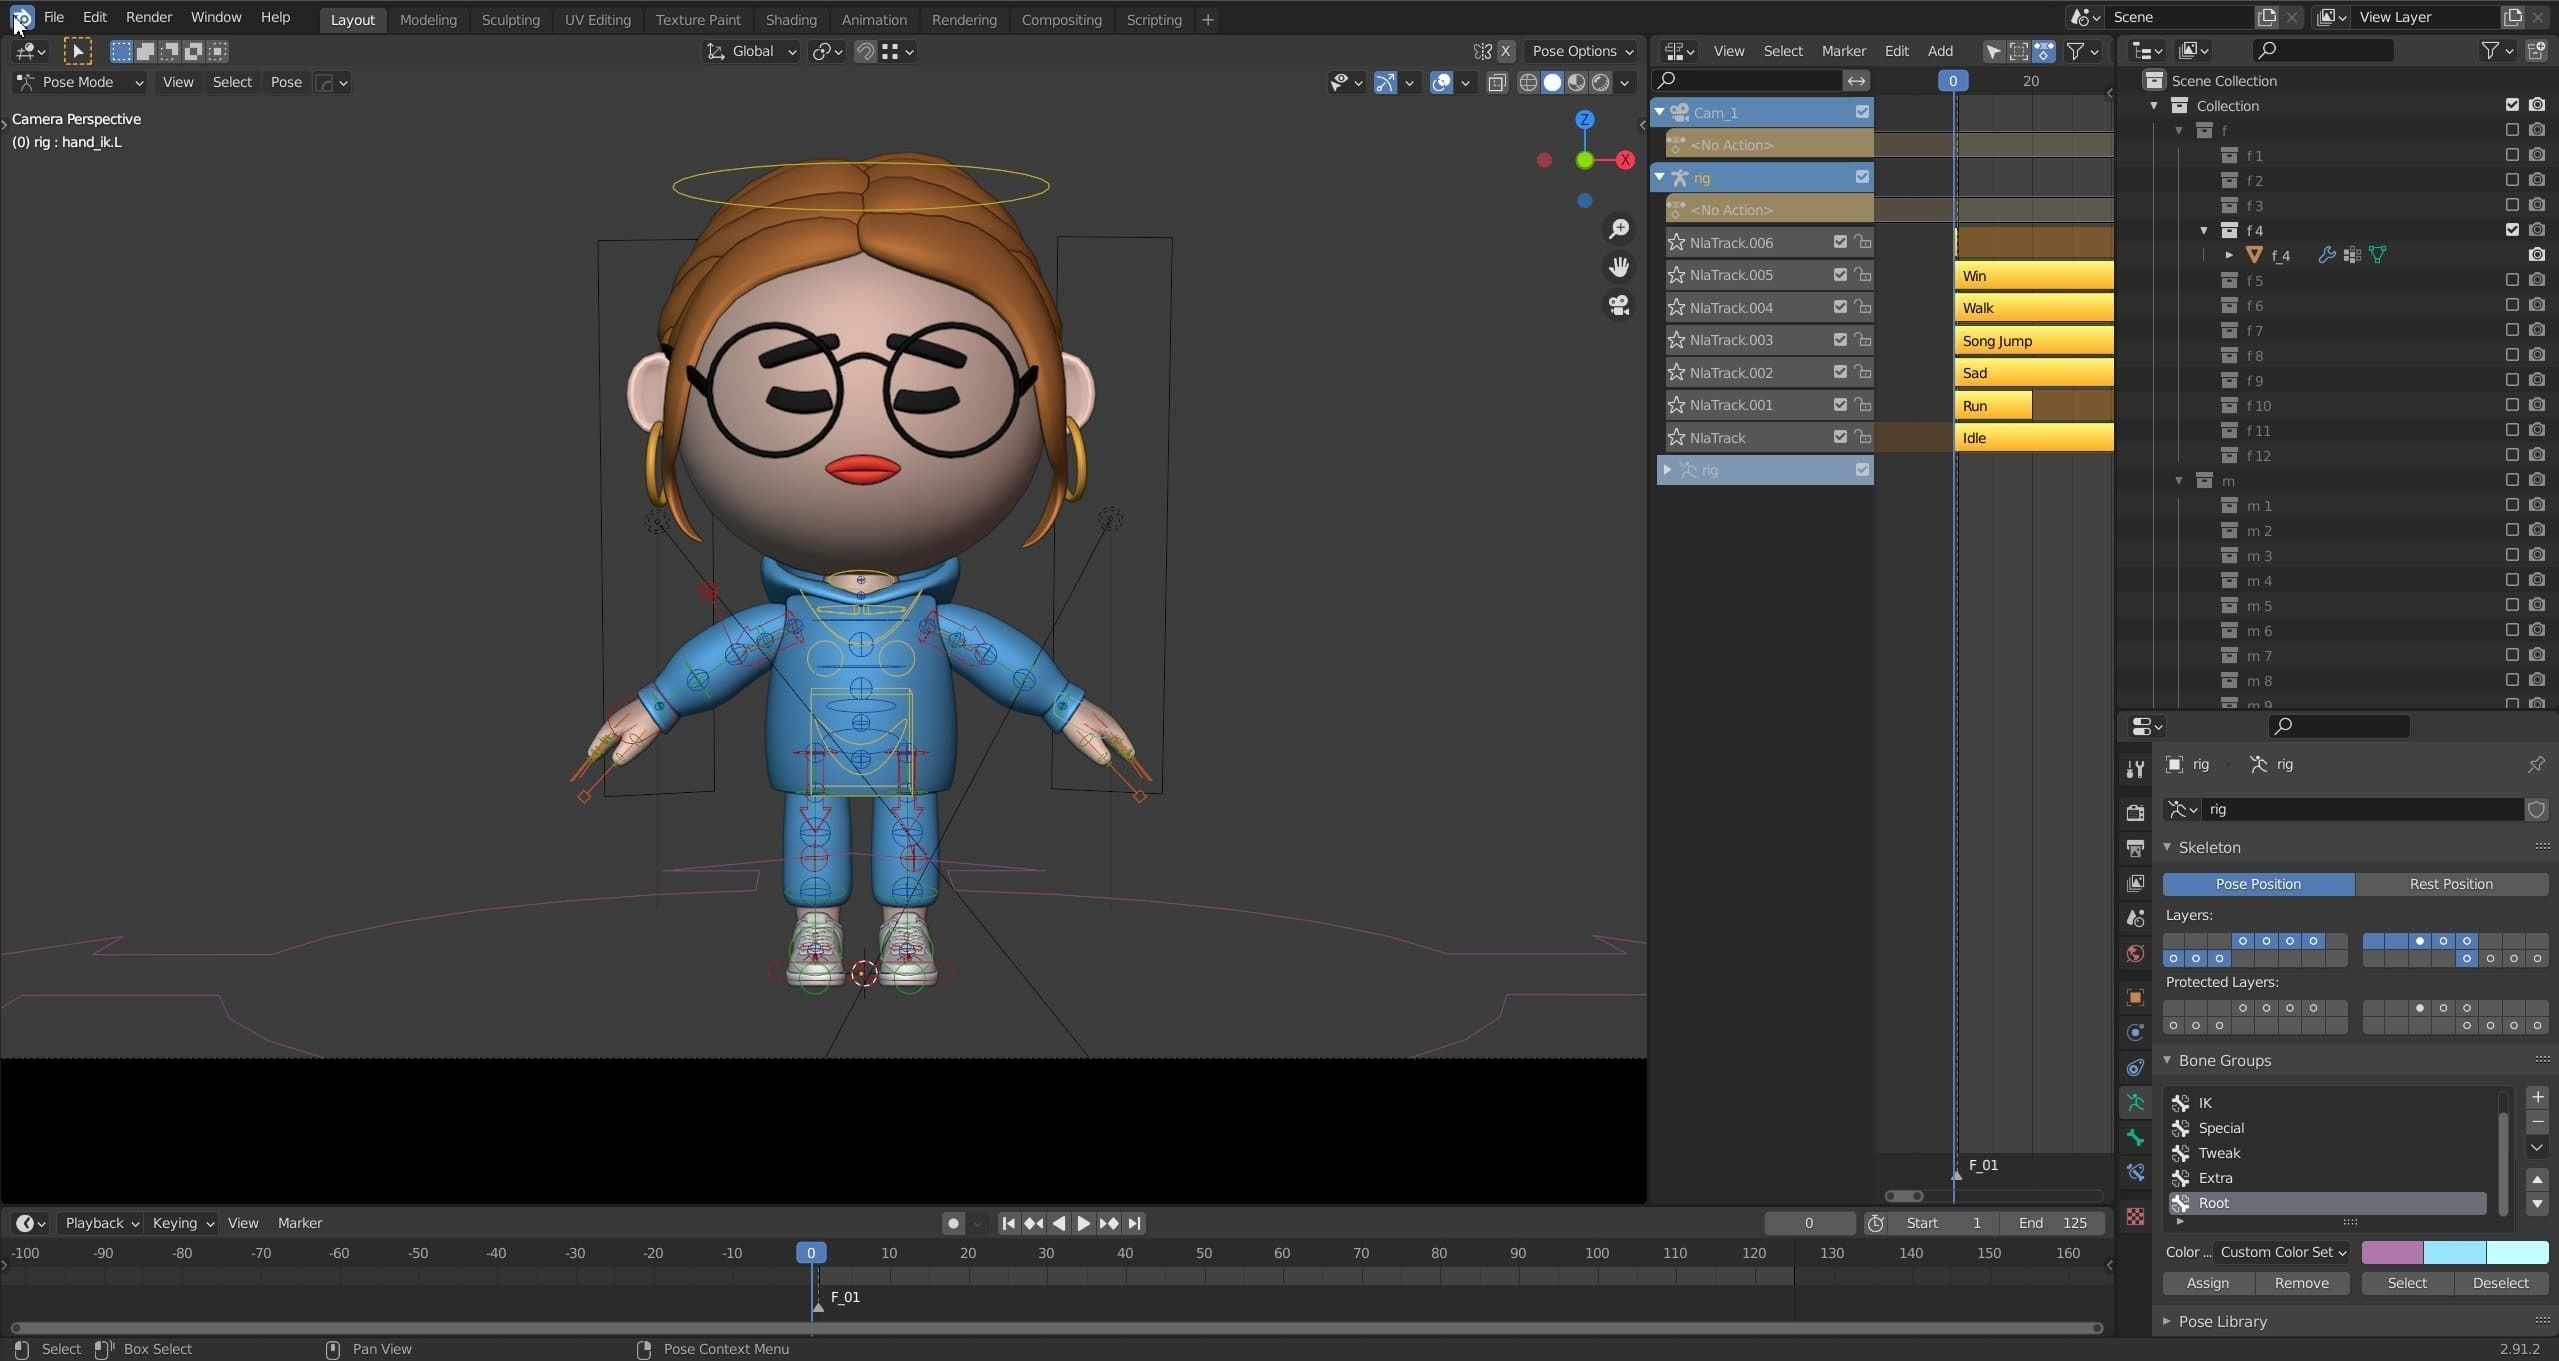Click the Remove bone group button
The width and height of the screenshot is (2559, 1361).
[2301, 1283]
